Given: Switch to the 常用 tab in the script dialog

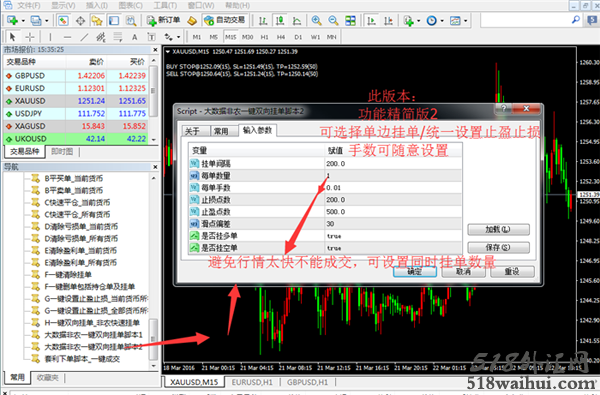Looking at the screenshot, I should point(221,131).
